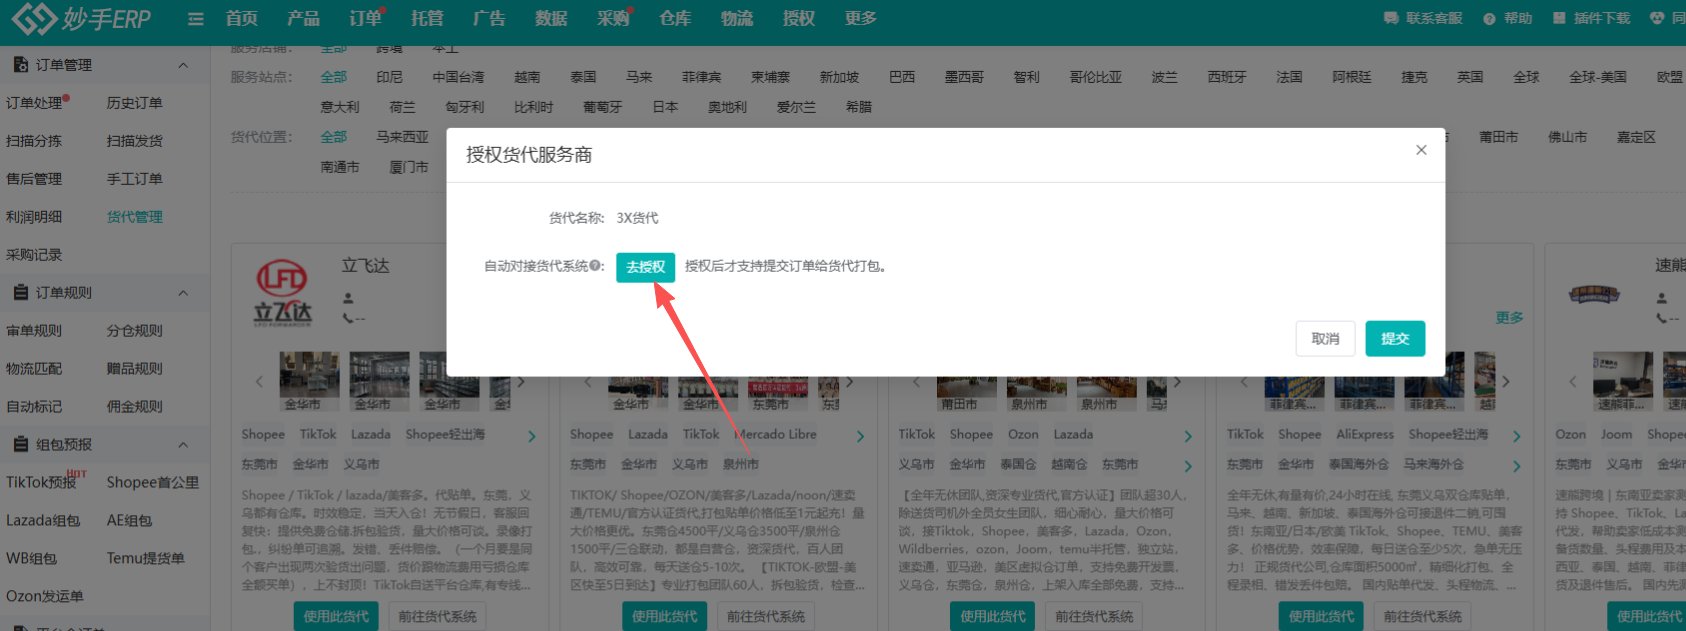Select 马来西亚 in the 货代位置 filter

click(x=402, y=137)
